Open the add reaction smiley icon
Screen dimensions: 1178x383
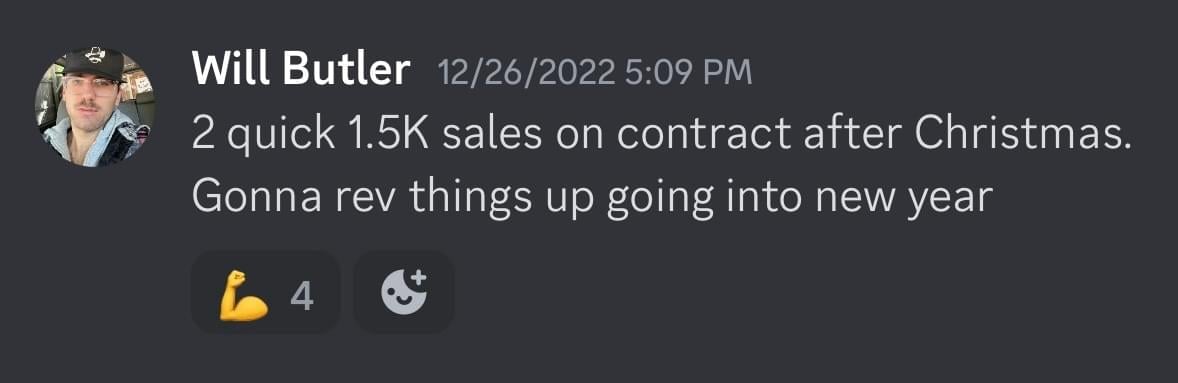click(404, 292)
